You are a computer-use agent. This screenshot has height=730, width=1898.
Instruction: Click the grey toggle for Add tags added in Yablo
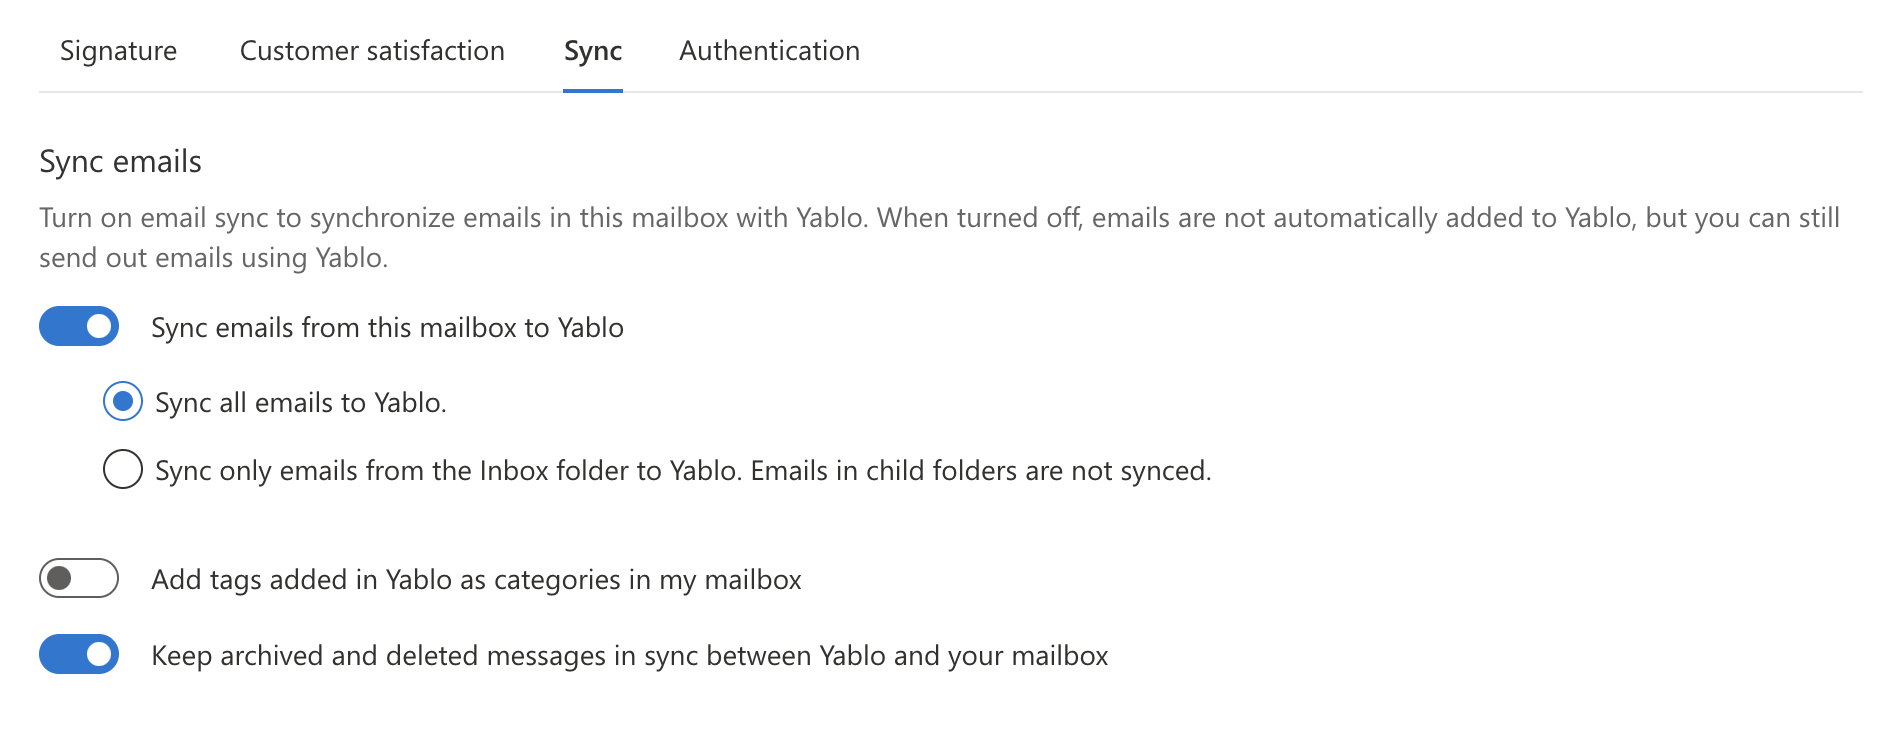click(x=79, y=578)
